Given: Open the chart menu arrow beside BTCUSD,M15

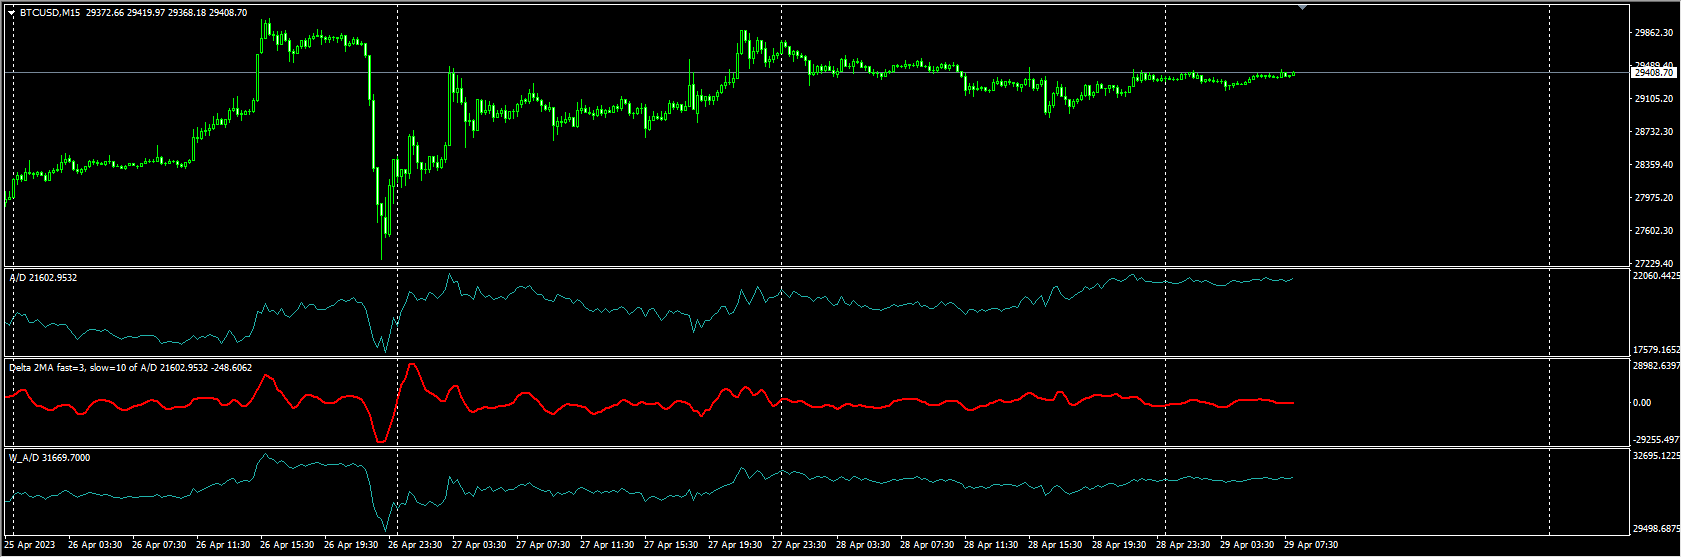Looking at the screenshot, I should point(12,13).
